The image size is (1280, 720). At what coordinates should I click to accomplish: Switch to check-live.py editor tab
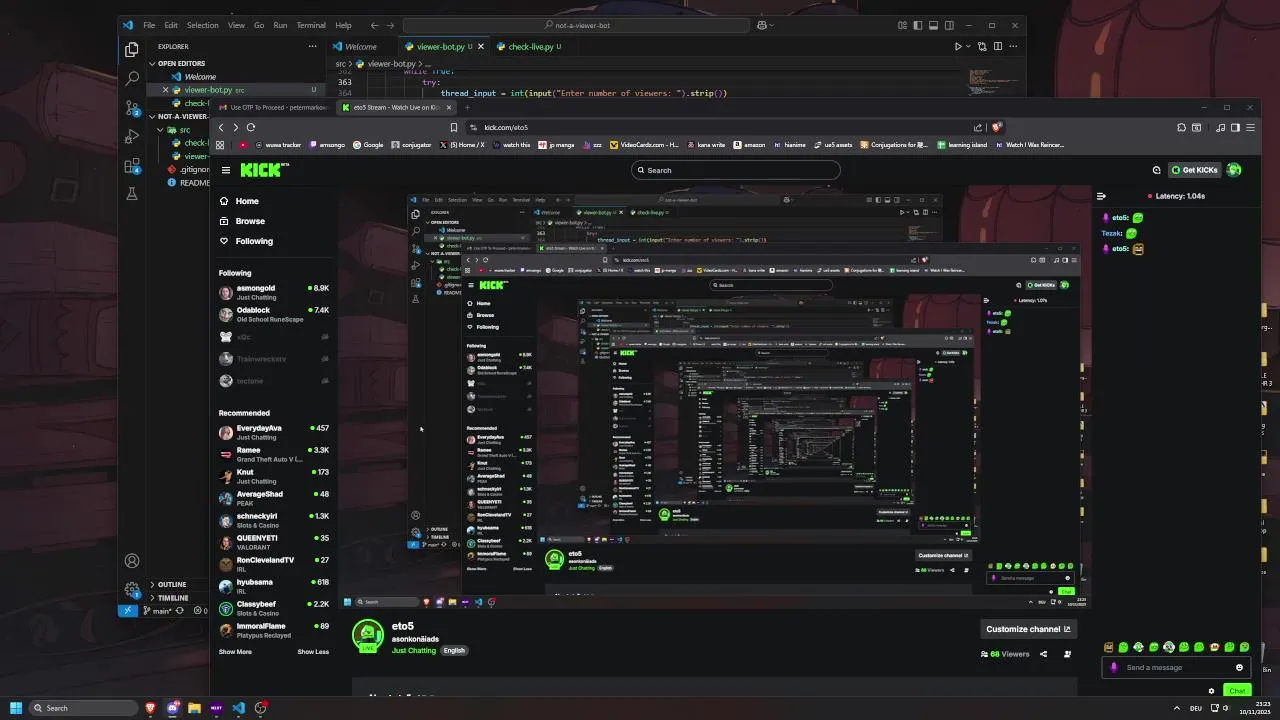point(530,46)
